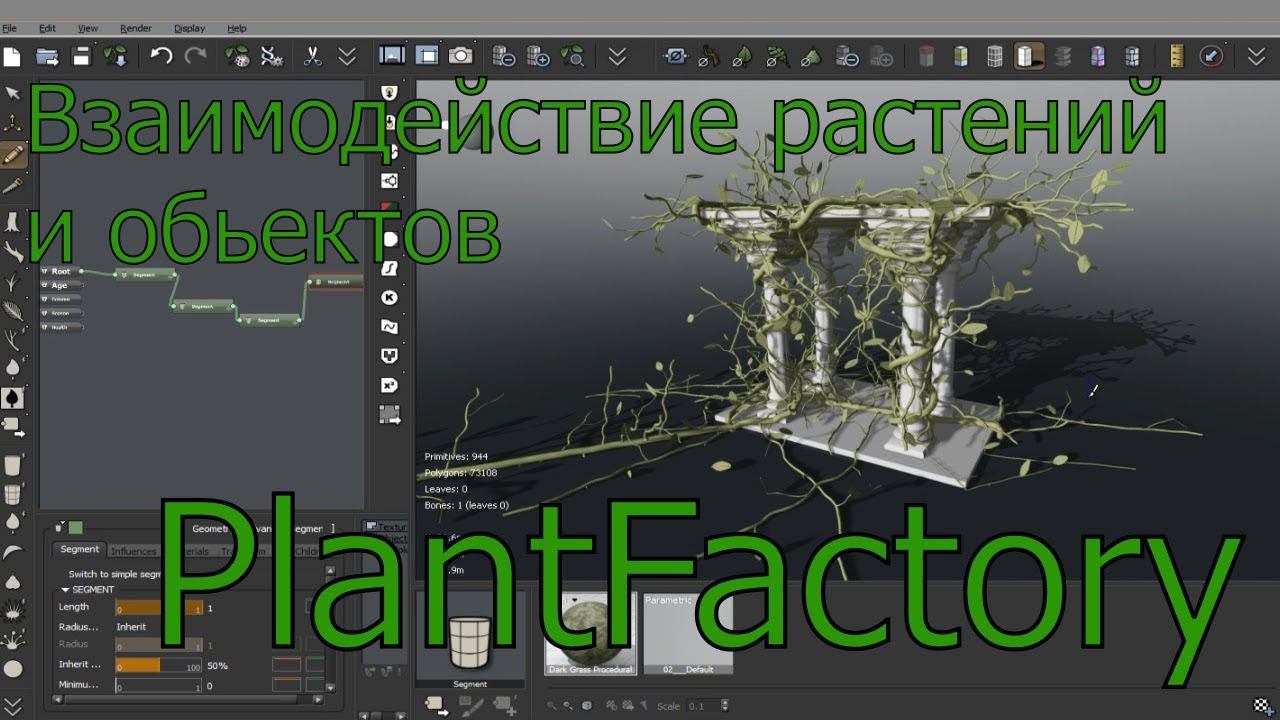Open the Edit menu

(47, 29)
